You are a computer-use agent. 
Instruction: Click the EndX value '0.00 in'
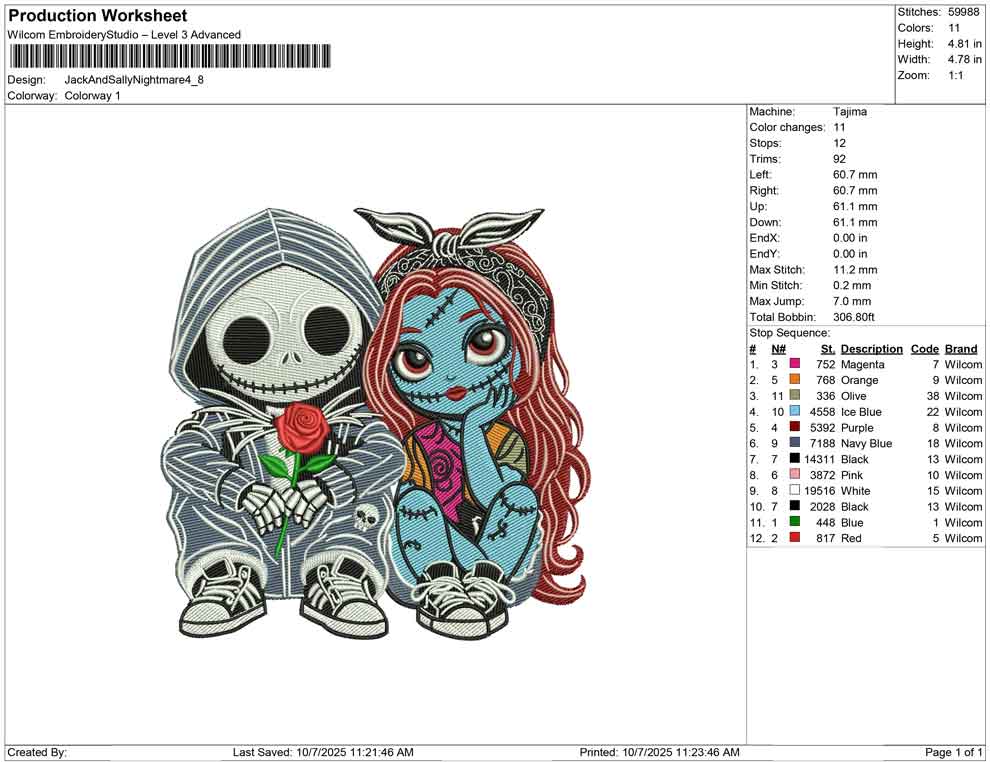[x=850, y=238]
